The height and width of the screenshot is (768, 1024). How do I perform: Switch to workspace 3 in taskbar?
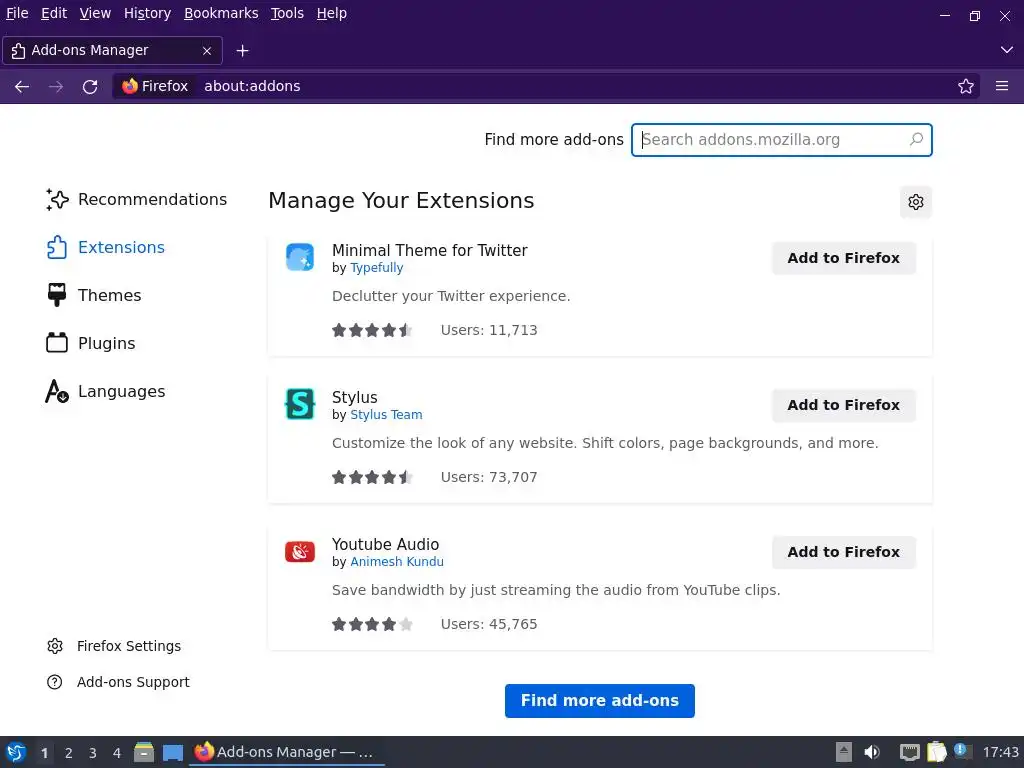pyautogui.click(x=93, y=753)
